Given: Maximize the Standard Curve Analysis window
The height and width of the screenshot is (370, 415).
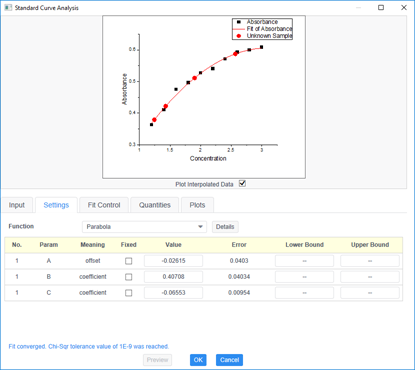Looking at the screenshot, I should tap(381, 7).
